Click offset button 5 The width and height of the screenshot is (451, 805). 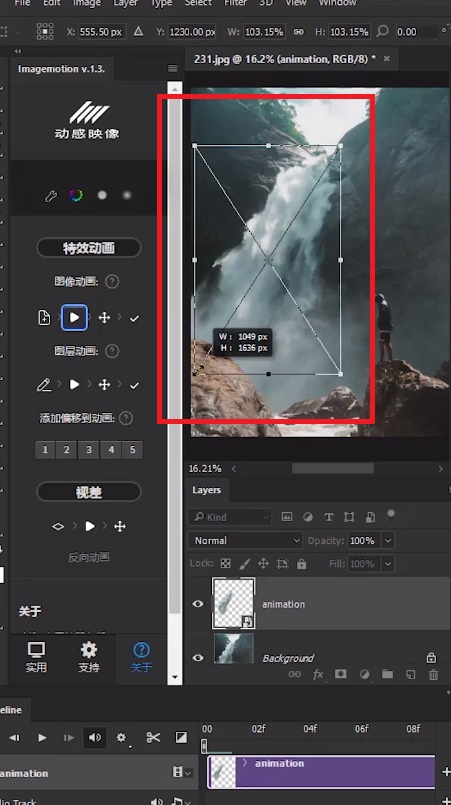[133, 450]
